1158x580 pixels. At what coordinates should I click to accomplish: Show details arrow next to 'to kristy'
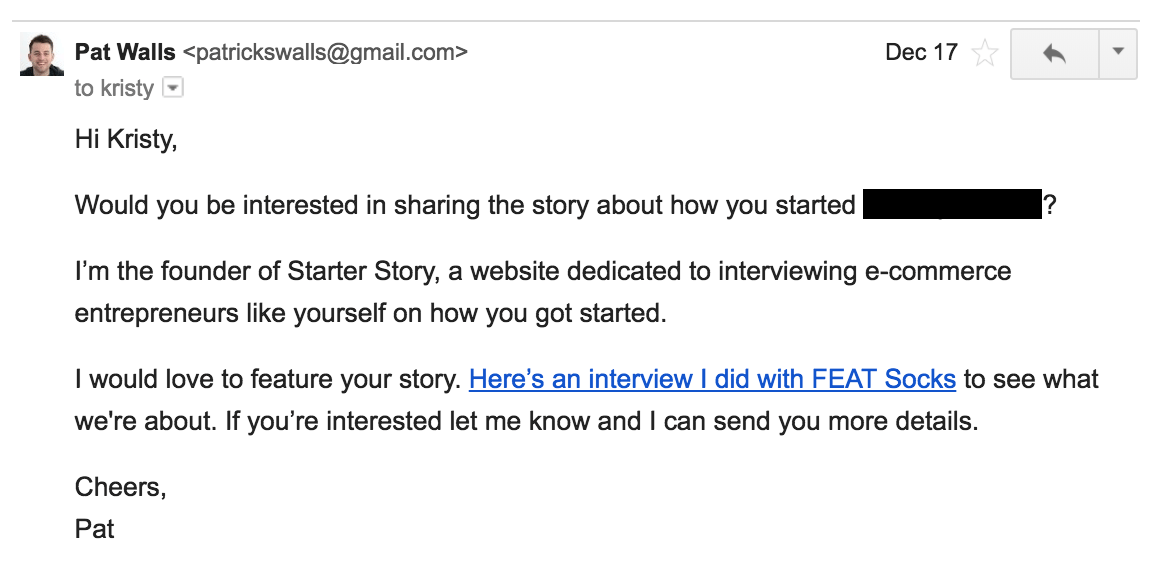point(172,88)
